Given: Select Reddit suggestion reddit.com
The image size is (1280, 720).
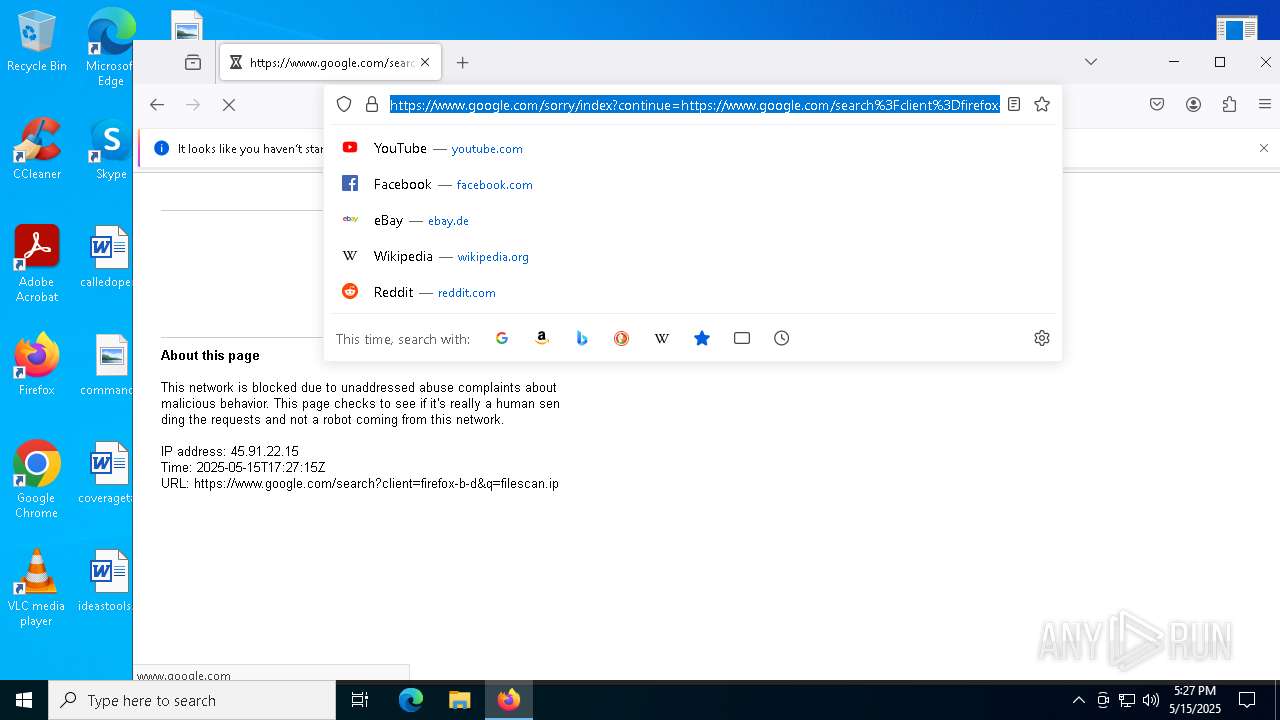Looking at the screenshot, I should 693,292.
